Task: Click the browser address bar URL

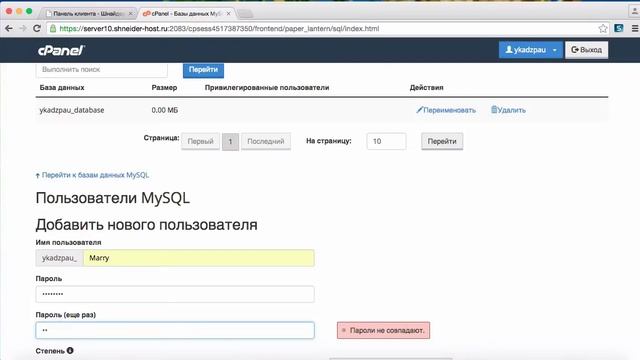Action: pyautogui.click(x=219, y=29)
